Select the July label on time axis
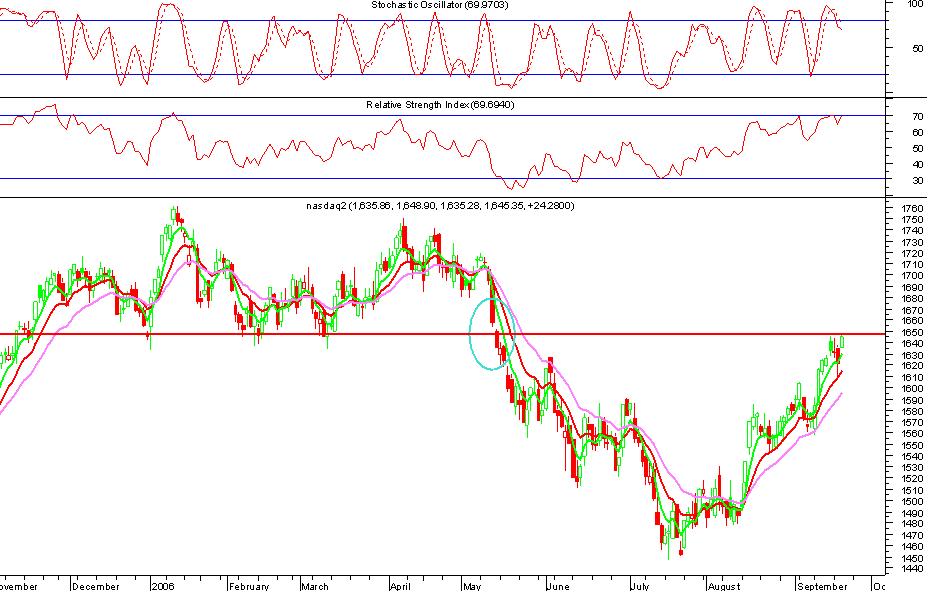This screenshot has height=595, width=932. coord(640,587)
